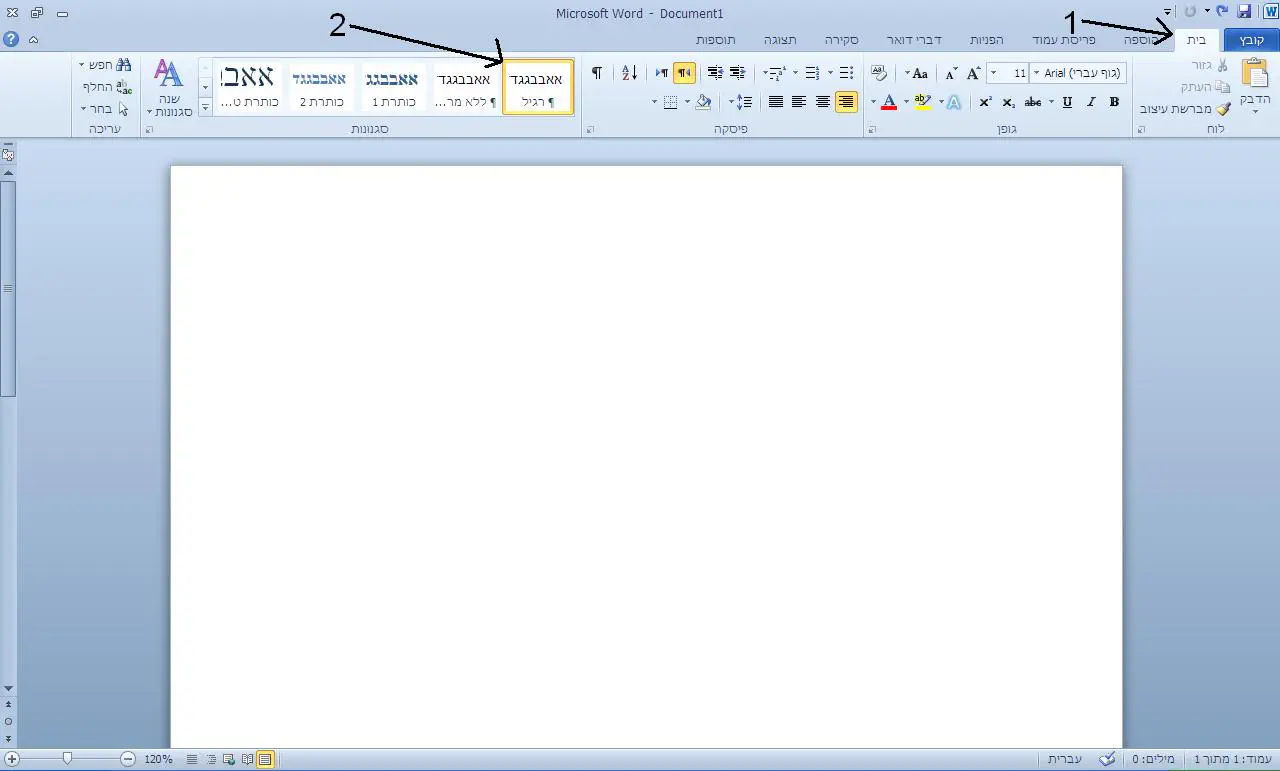
Task: Click the show paragraph marks (¶) icon
Action: pos(597,73)
